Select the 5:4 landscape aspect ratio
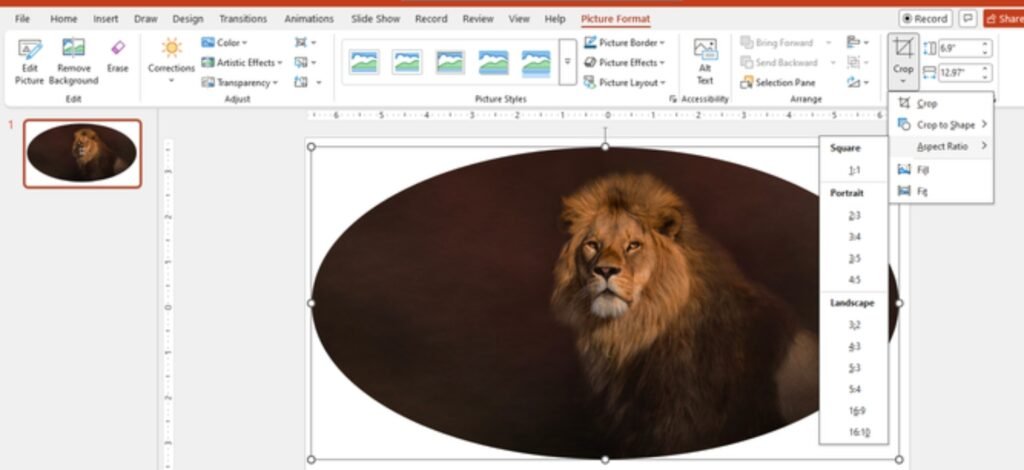Viewport: 1024px width, 470px height. click(x=854, y=390)
